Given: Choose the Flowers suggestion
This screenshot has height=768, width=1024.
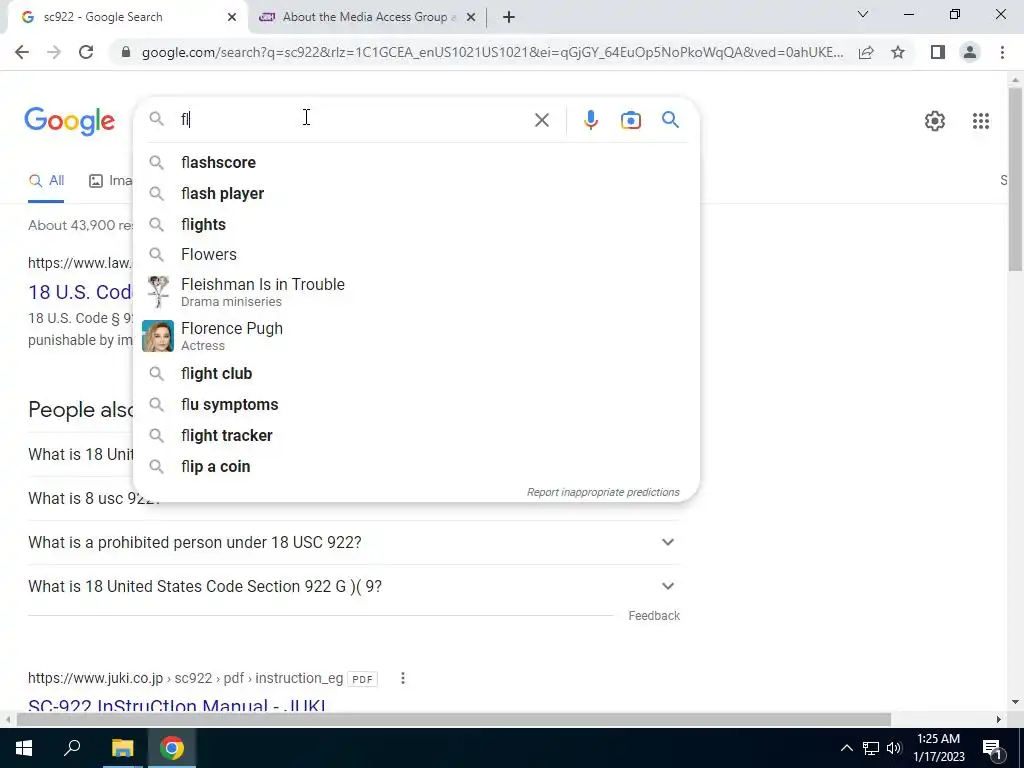Looking at the screenshot, I should click(x=416, y=254).
